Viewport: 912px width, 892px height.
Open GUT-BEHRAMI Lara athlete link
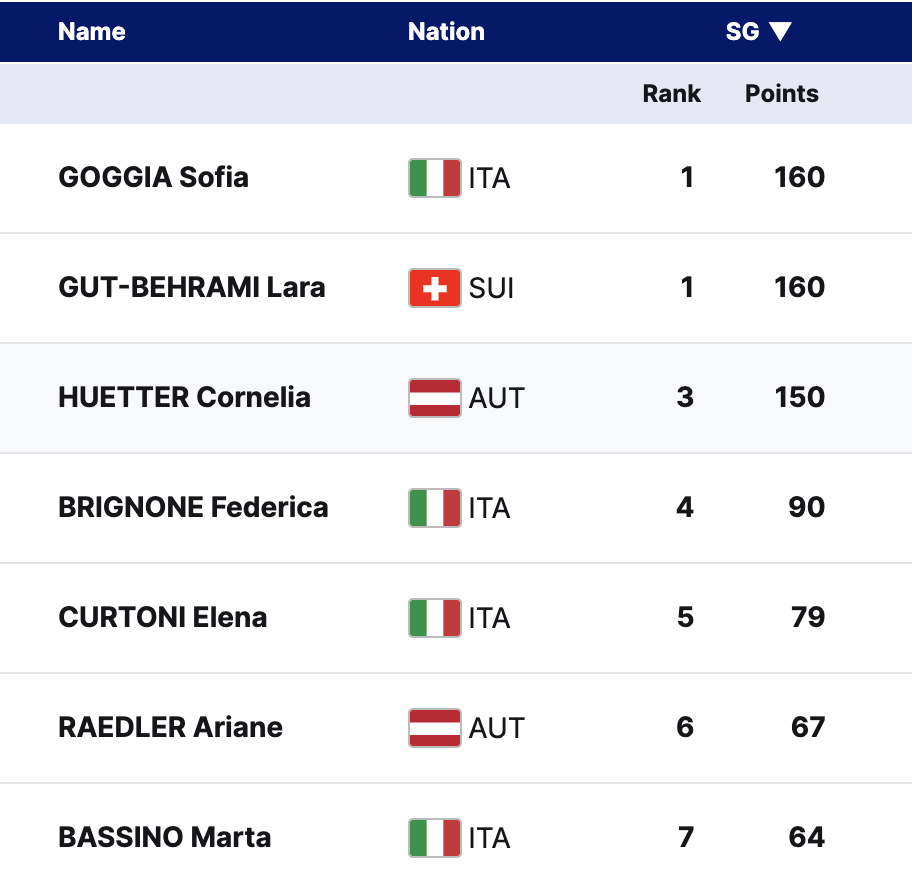(x=191, y=288)
